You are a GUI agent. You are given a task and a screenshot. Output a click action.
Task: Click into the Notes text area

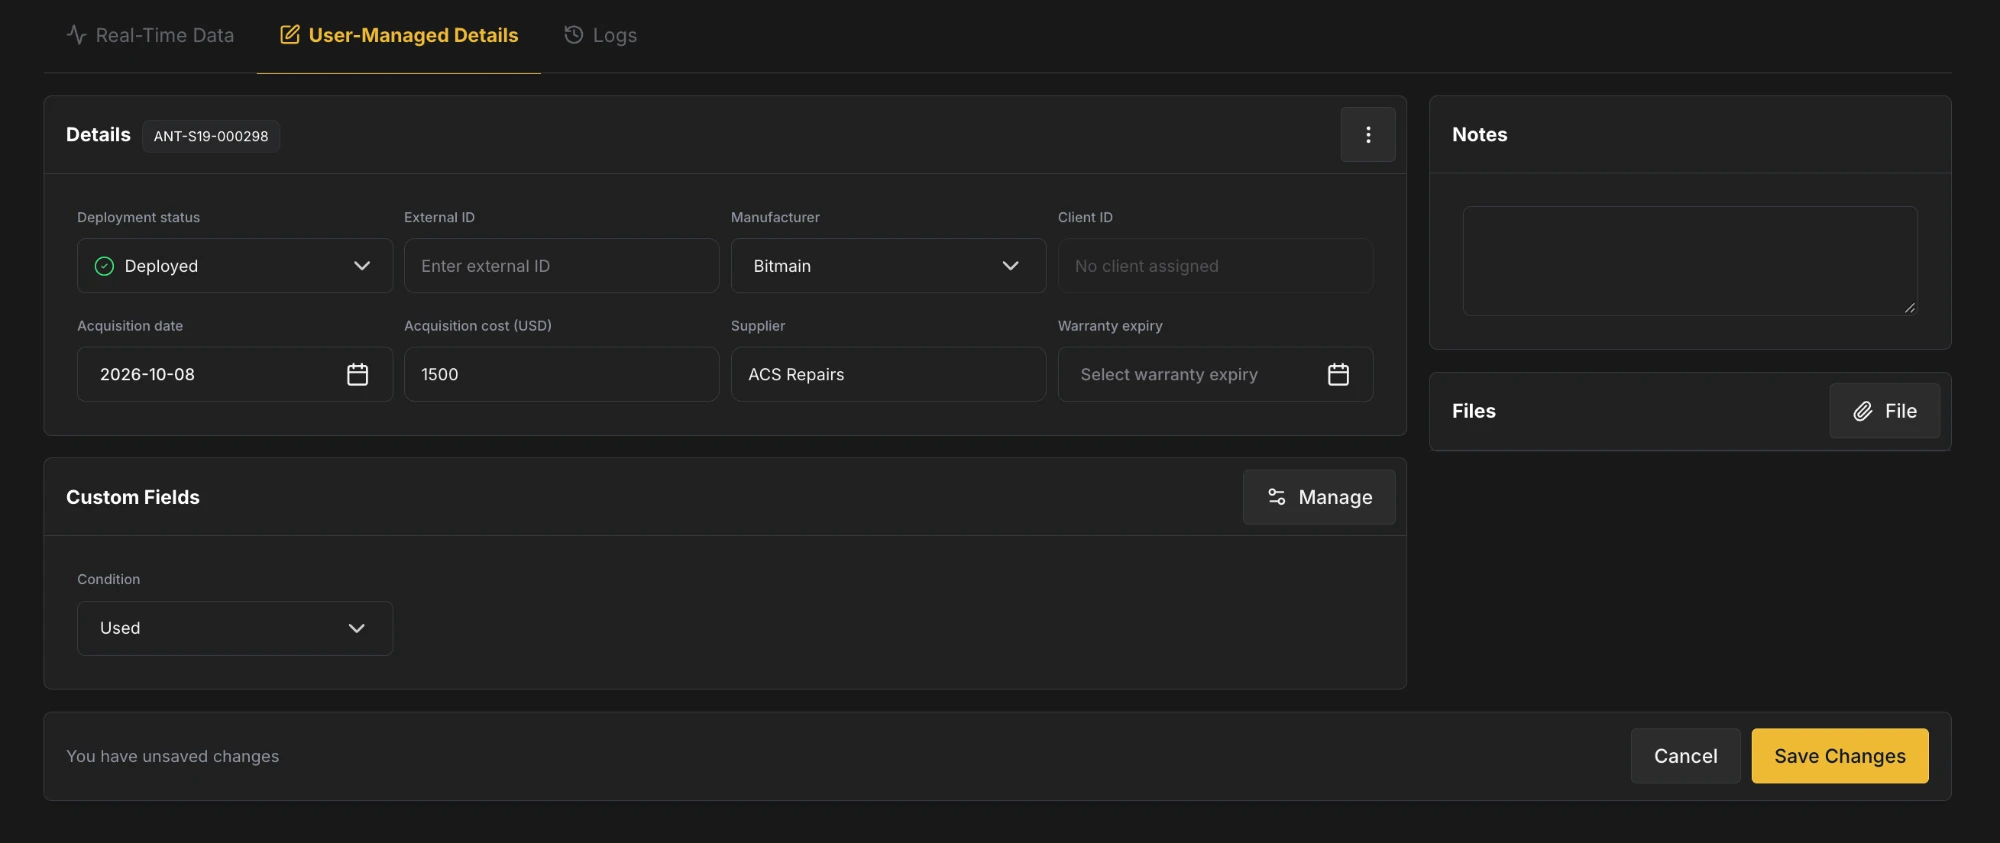click(1690, 261)
